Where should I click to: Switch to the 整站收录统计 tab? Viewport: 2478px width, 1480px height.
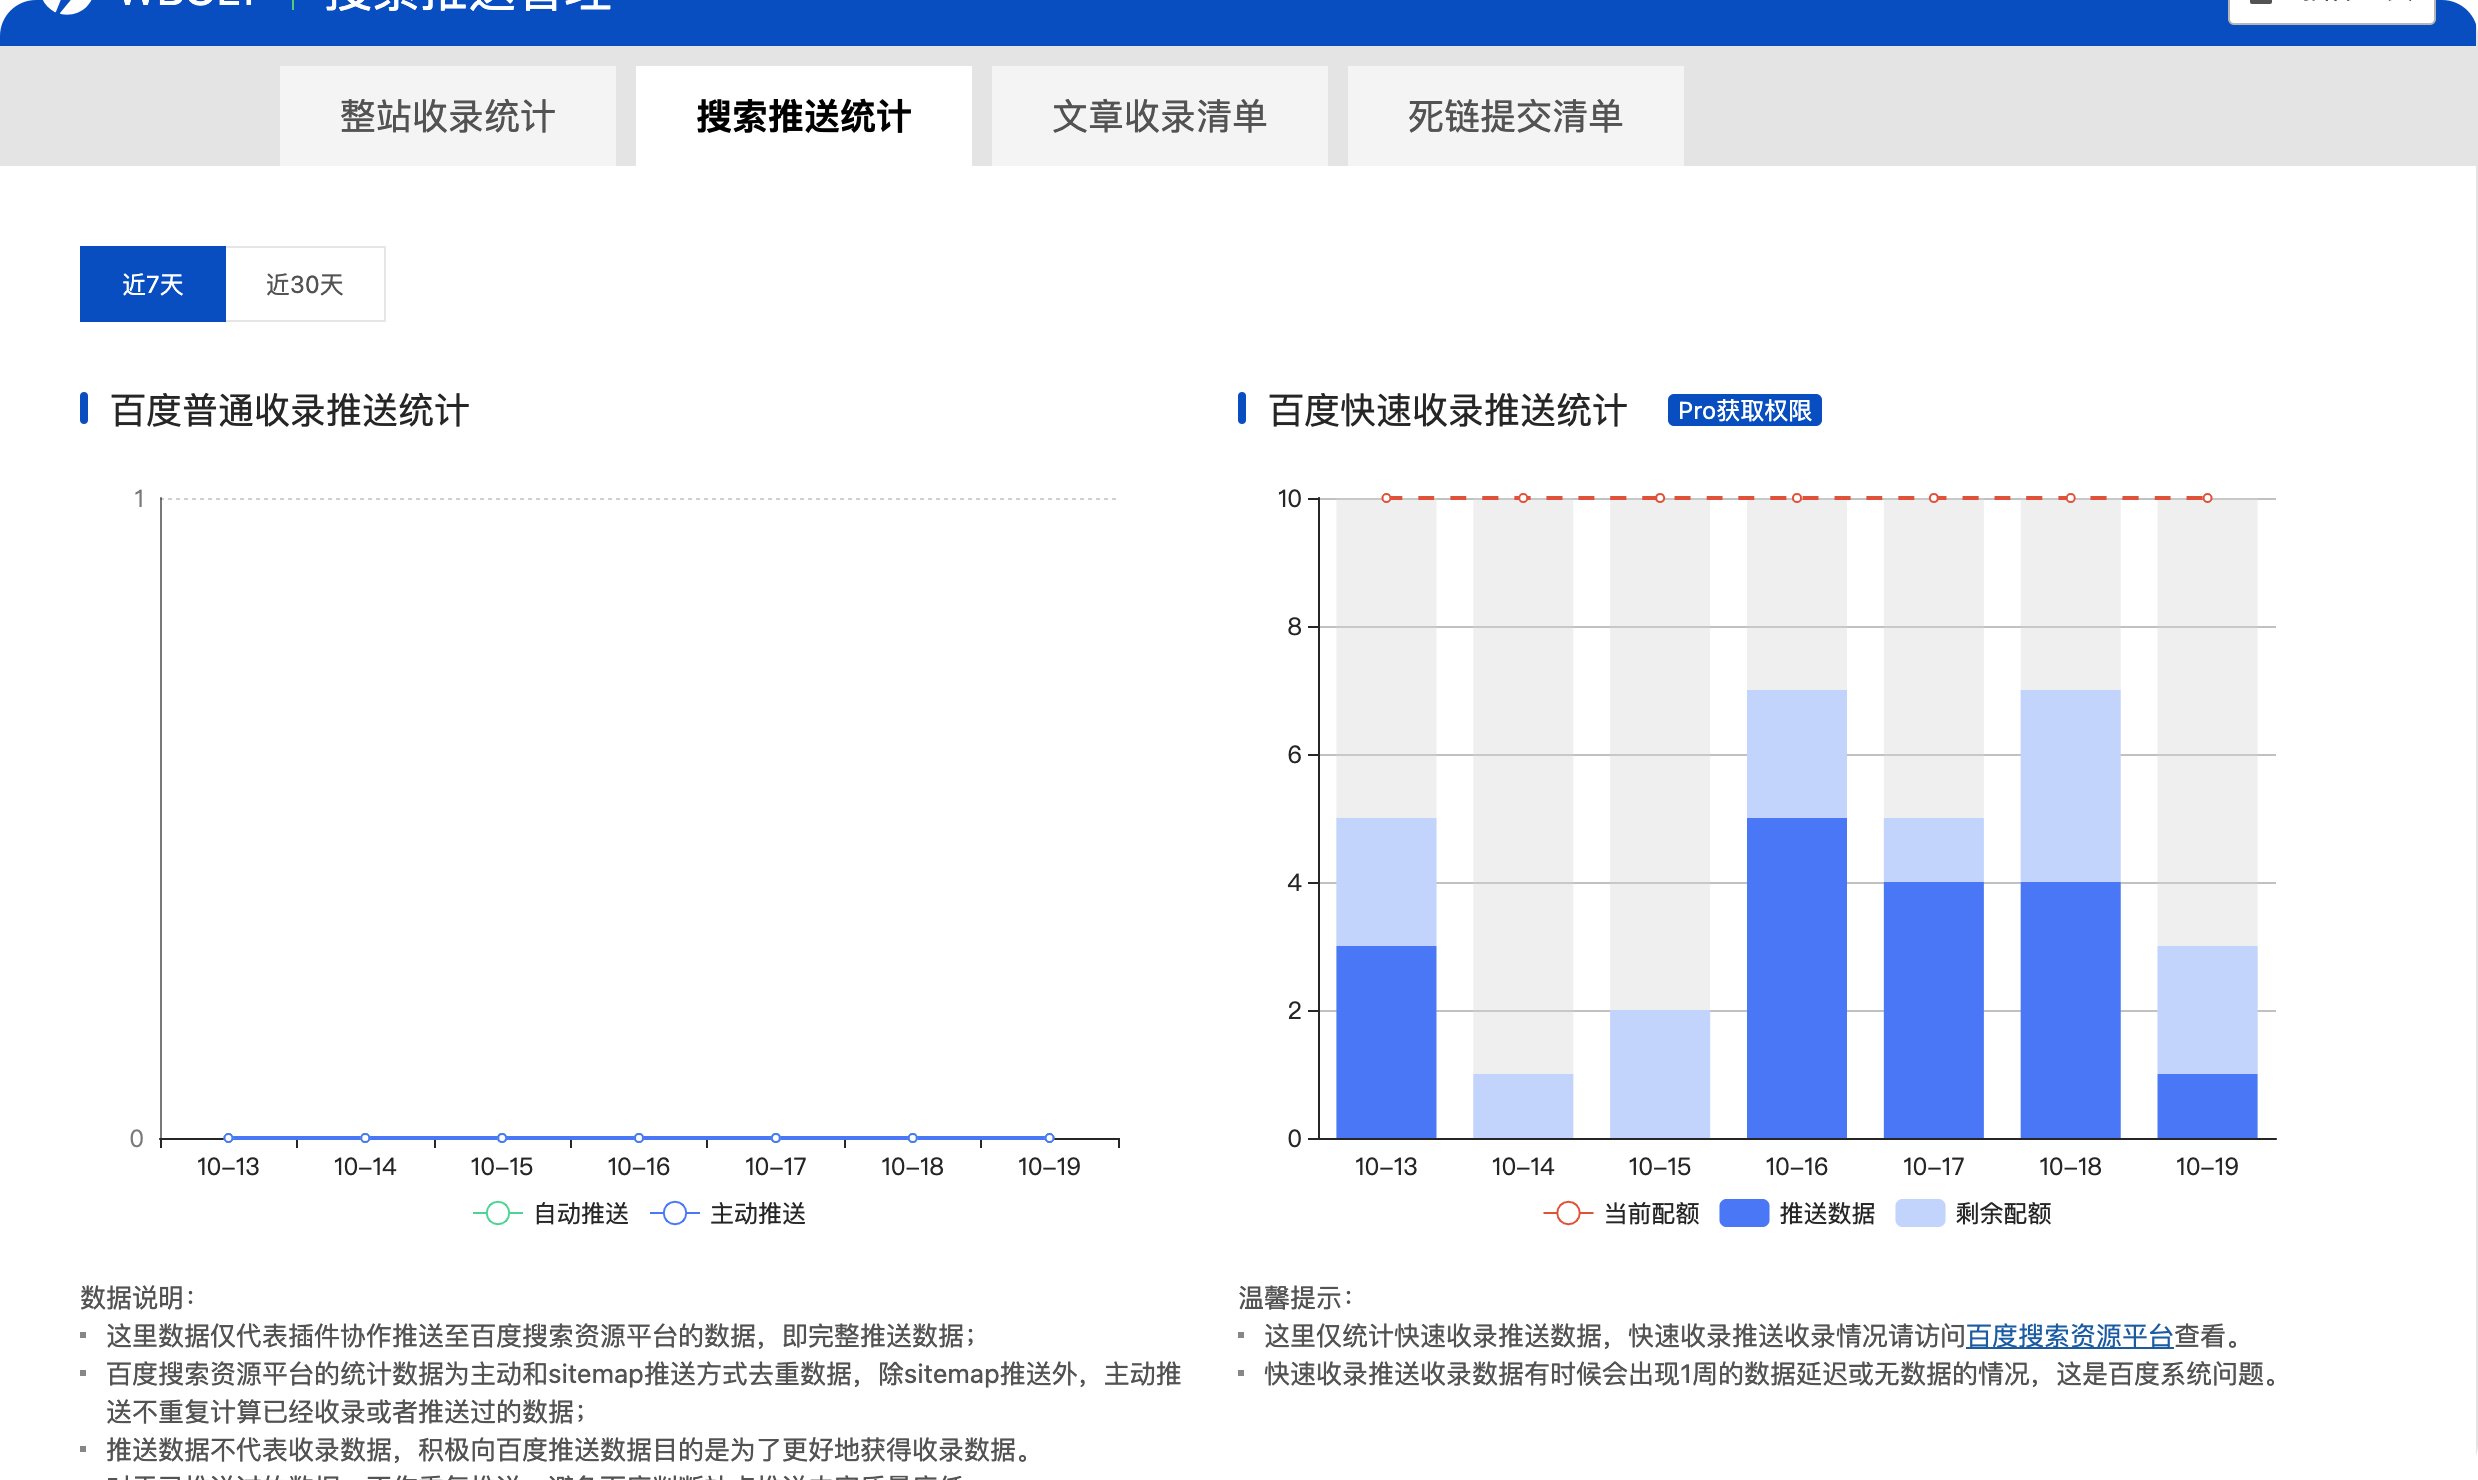[447, 116]
